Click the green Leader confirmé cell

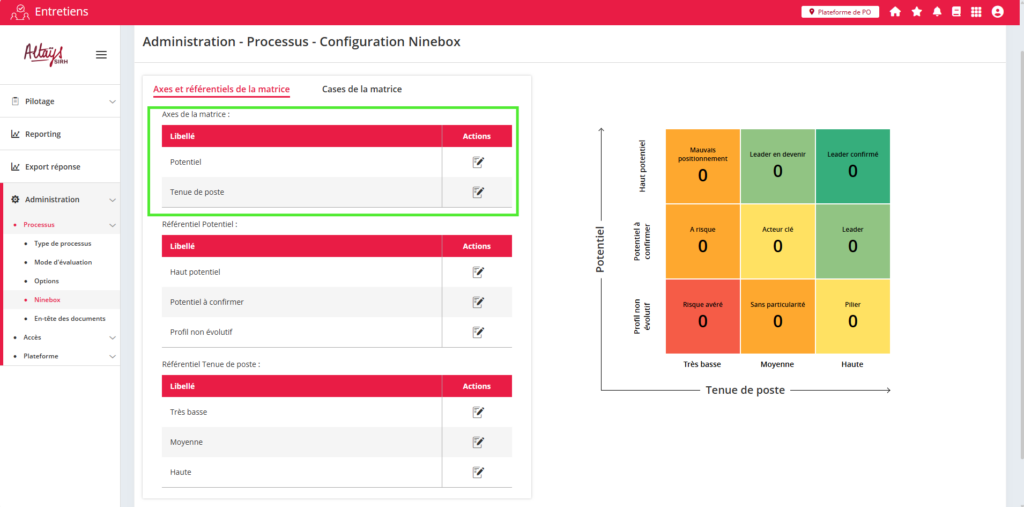coord(852,165)
